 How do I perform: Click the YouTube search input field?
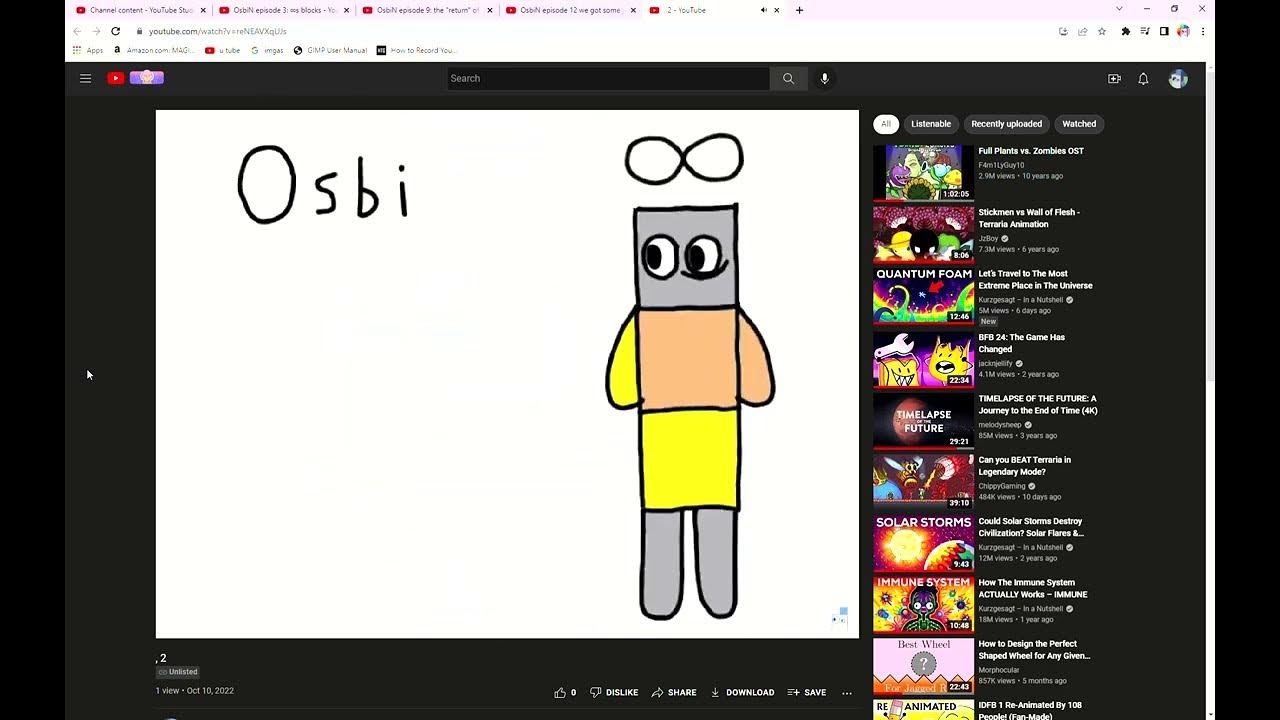[608, 78]
